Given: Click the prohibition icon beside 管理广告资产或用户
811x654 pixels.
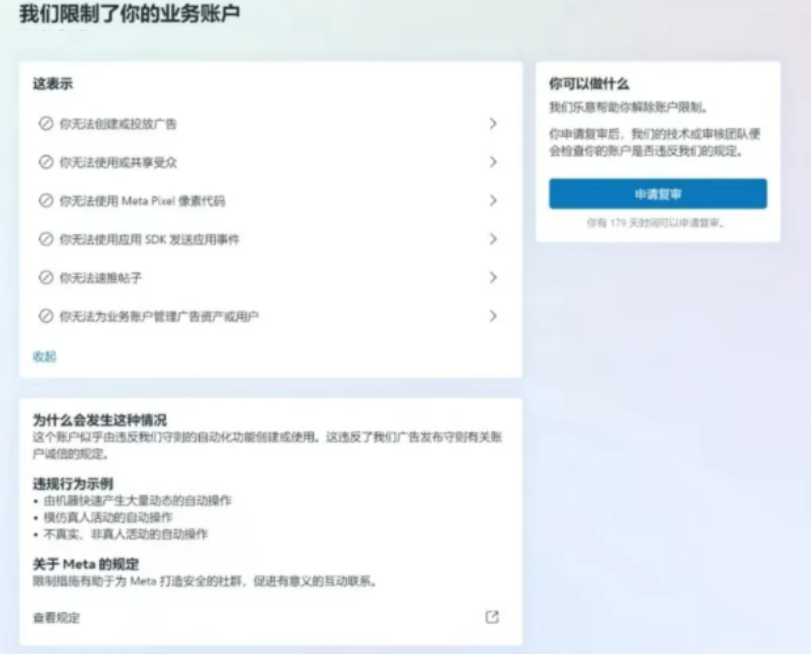Looking at the screenshot, I should 45,316.
